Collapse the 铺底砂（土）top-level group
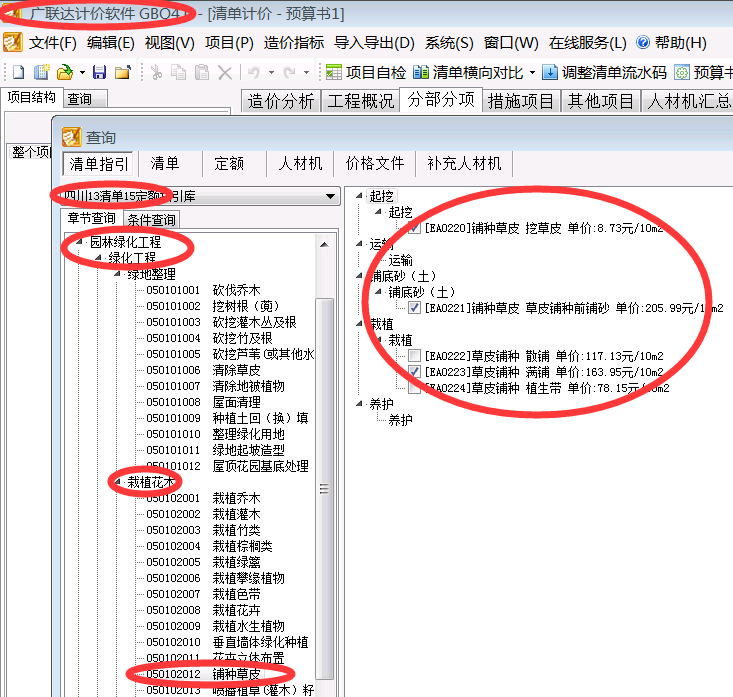This screenshot has width=733, height=697. [x=359, y=276]
